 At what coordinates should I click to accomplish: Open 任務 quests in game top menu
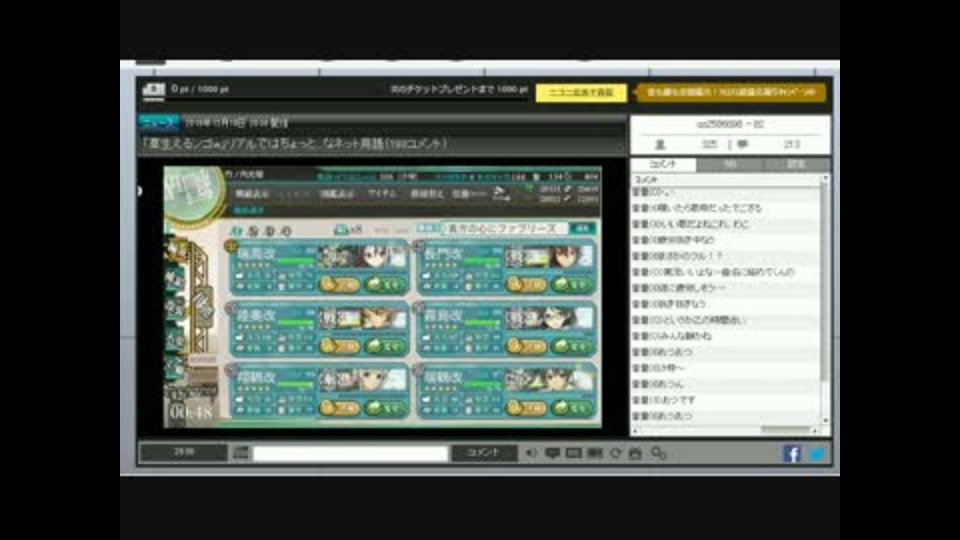[469, 194]
